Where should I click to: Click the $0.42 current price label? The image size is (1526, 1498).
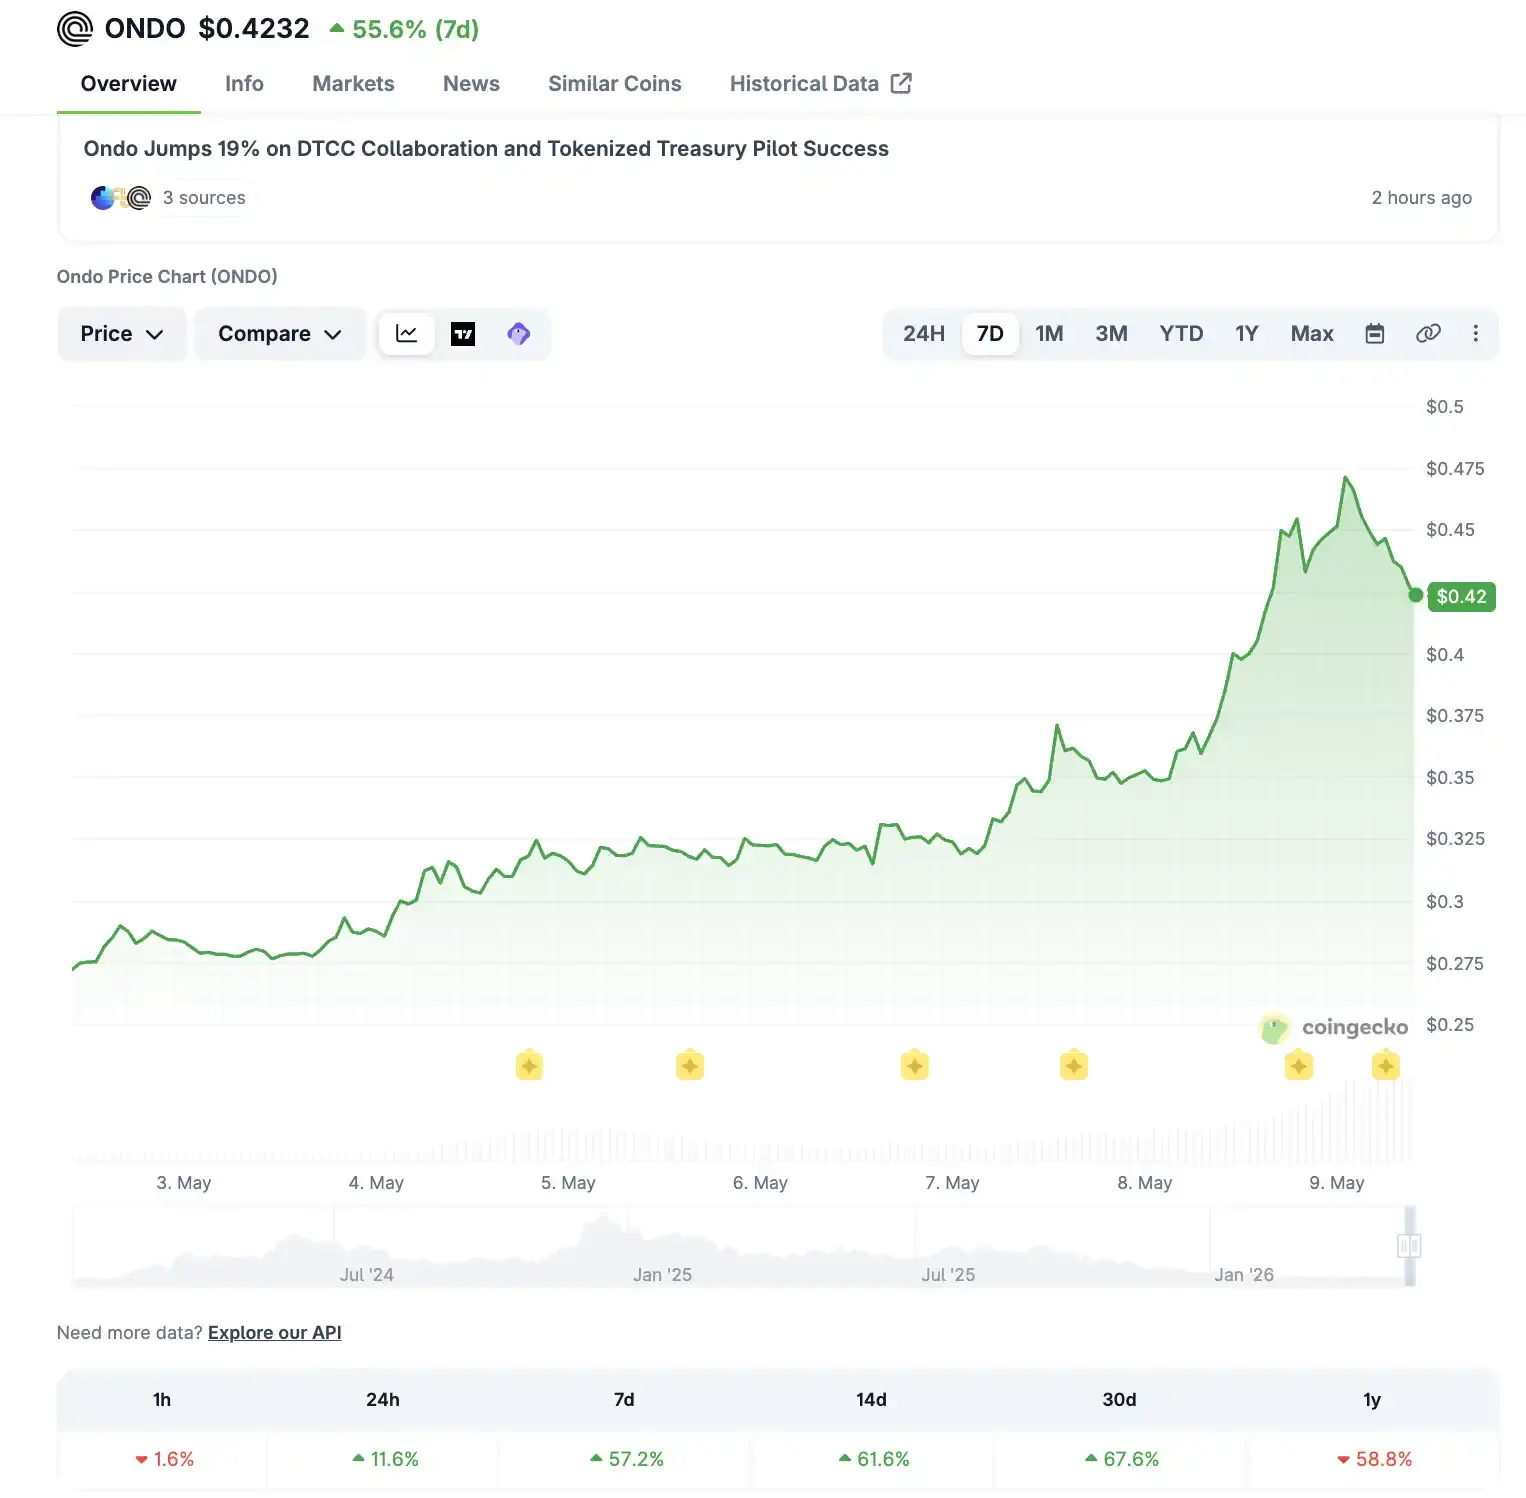click(x=1461, y=597)
